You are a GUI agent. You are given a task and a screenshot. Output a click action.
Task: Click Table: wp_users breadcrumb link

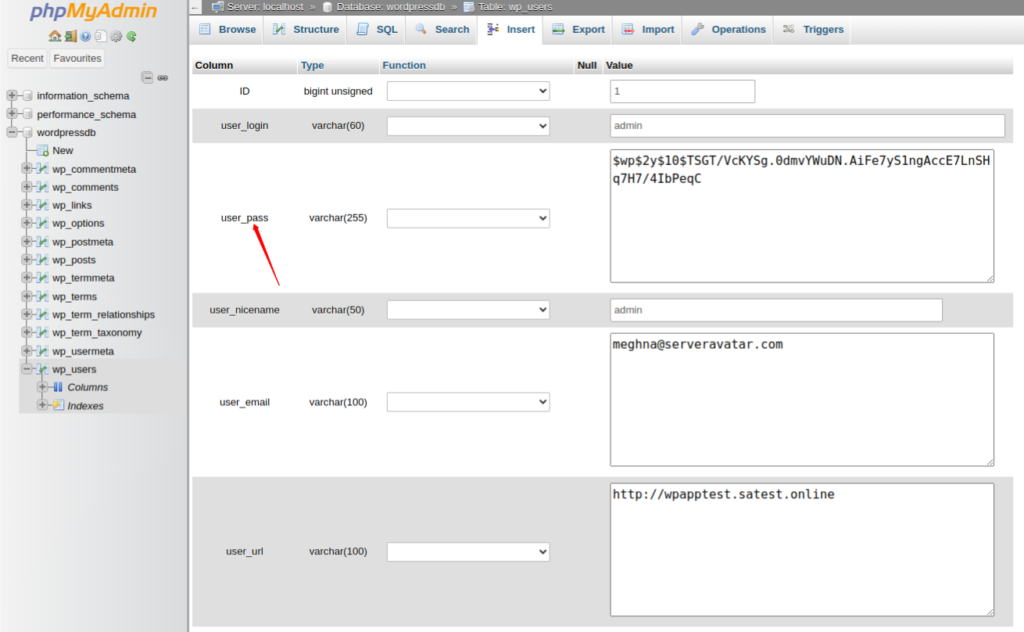pos(515,7)
